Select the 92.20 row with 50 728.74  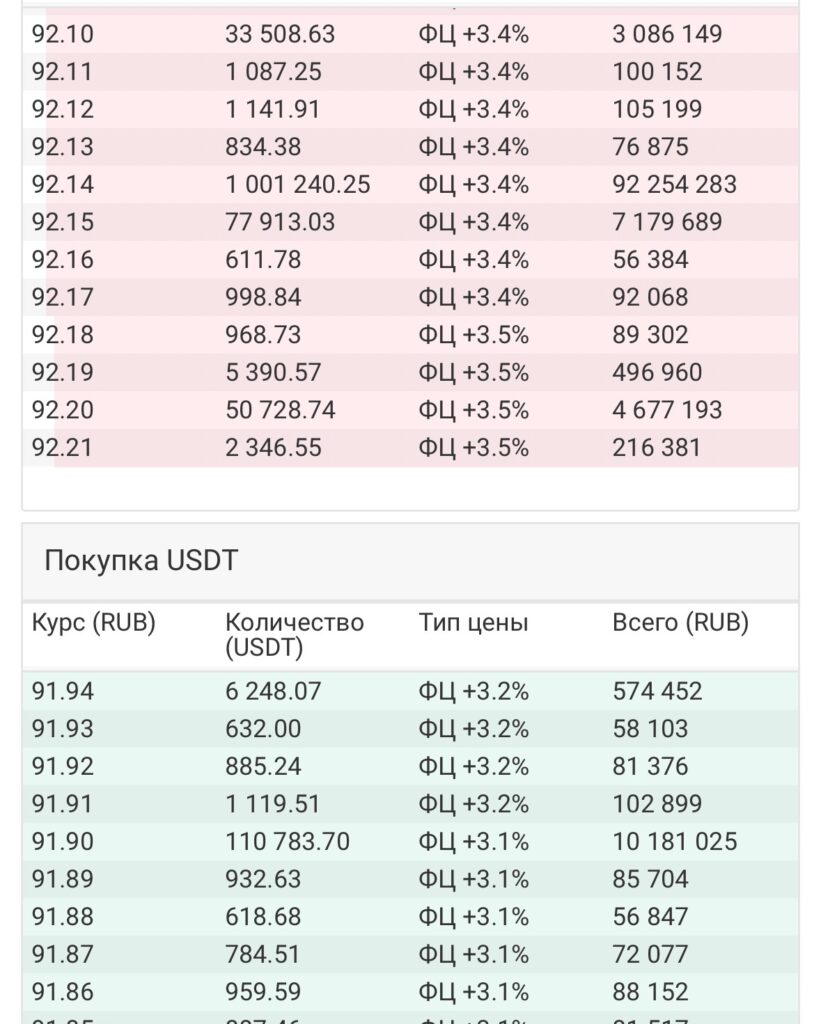coord(410,409)
